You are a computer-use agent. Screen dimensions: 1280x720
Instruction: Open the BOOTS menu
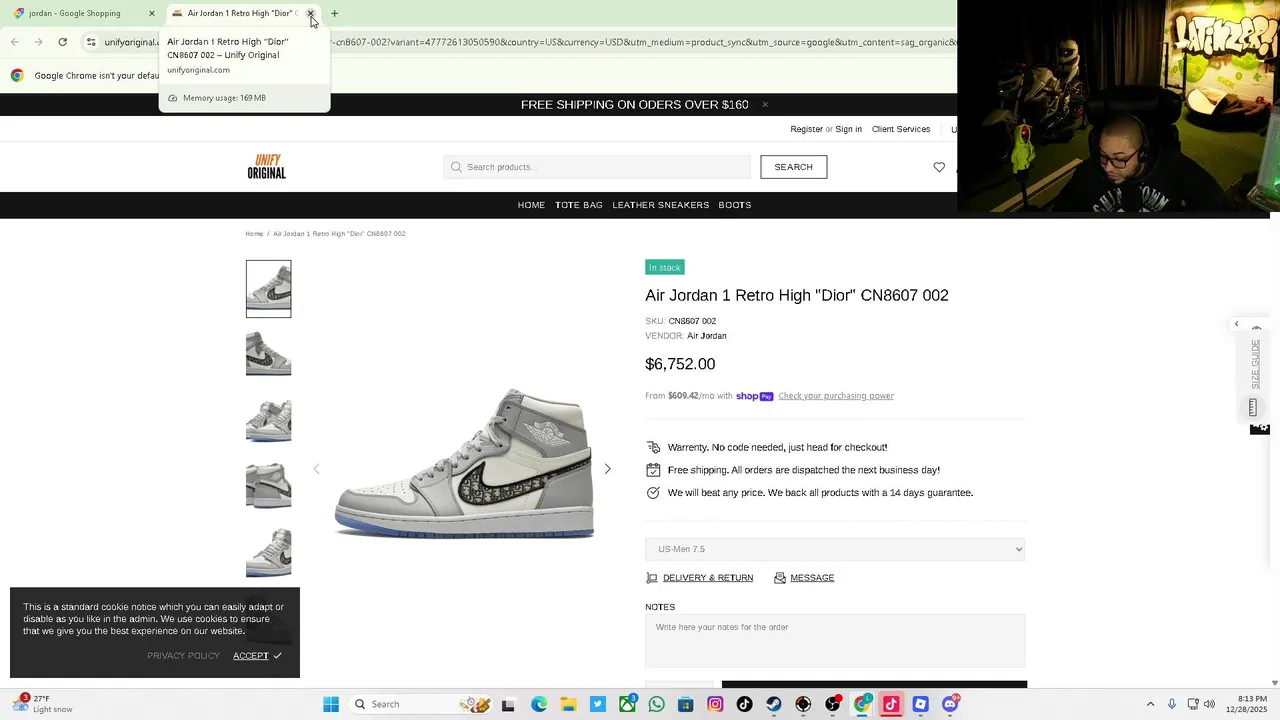[x=735, y=205]
